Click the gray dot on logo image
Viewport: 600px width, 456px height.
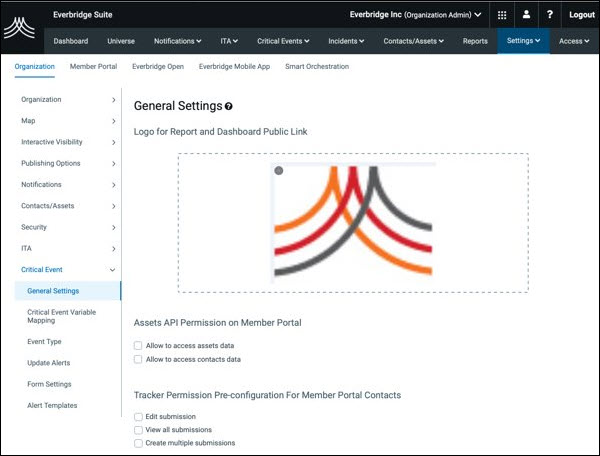pos(279,171)
